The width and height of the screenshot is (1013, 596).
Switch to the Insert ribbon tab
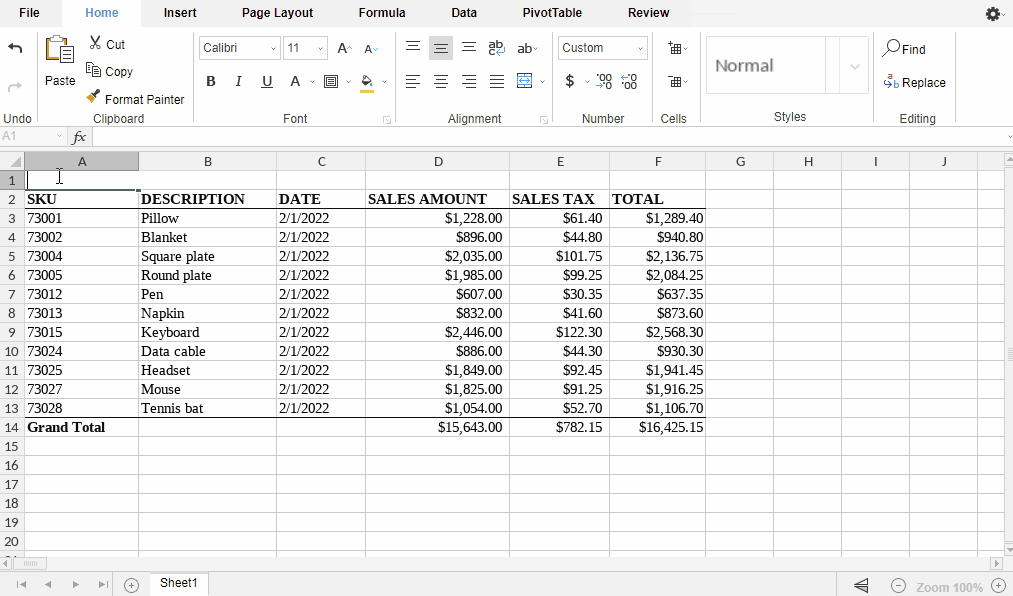(x=180, y=13)
